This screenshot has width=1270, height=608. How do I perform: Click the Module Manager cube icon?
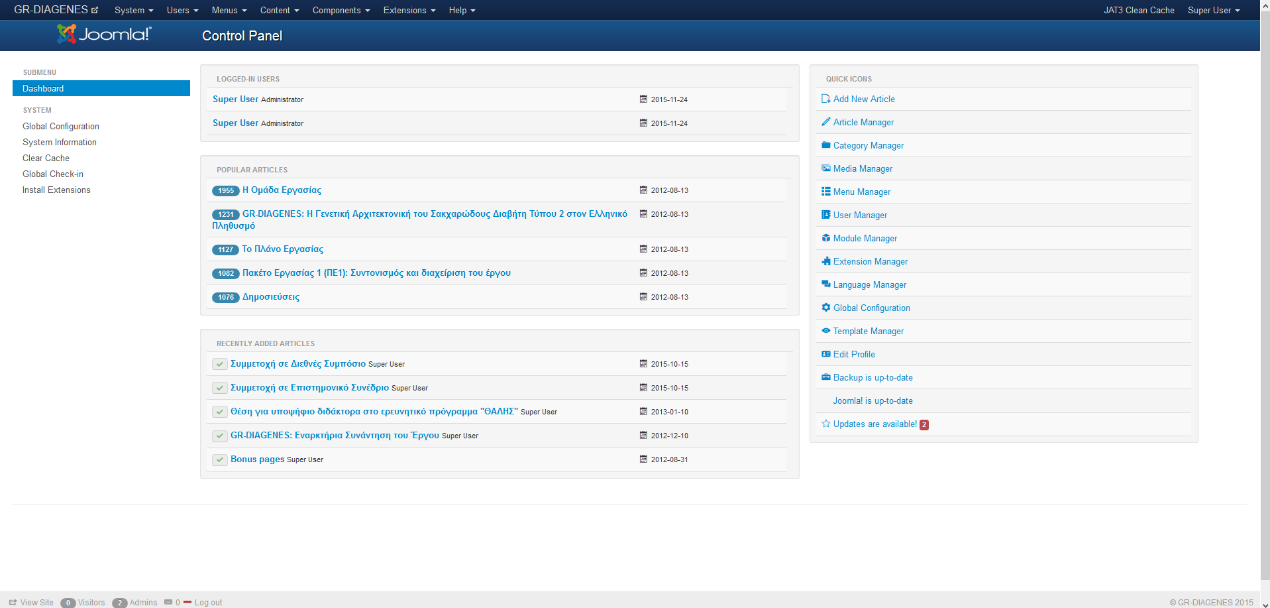tap(825, 238)
